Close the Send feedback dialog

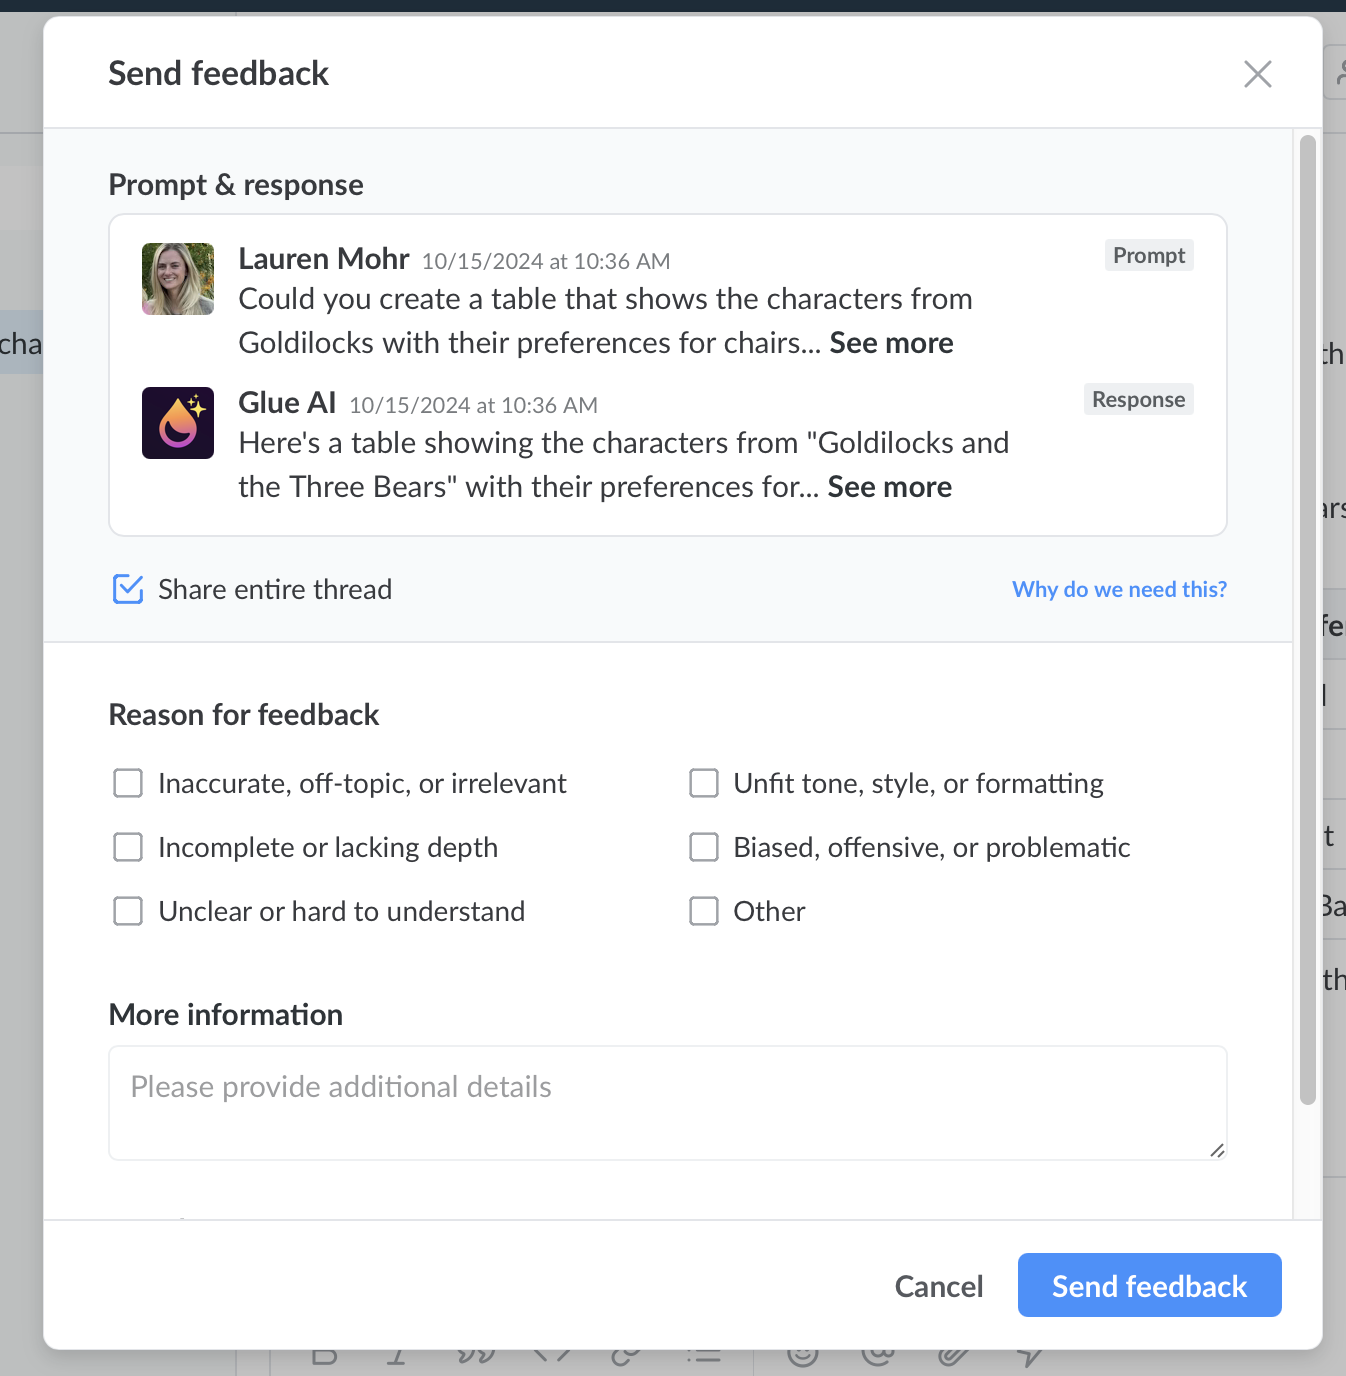click(x=1257, y=74)
